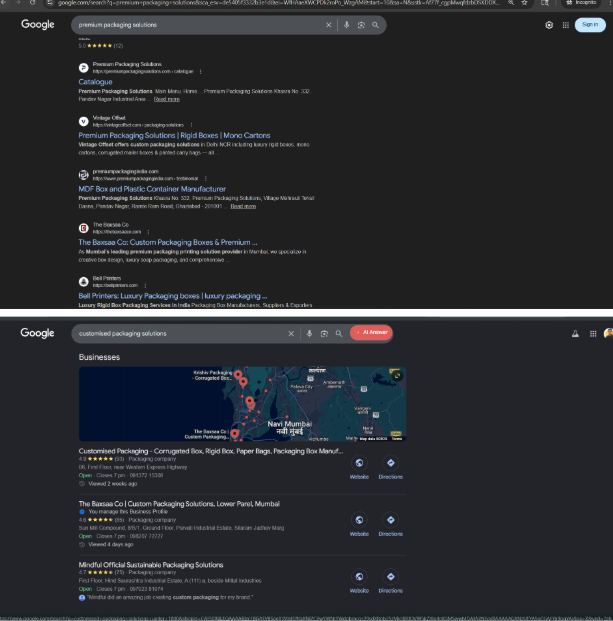Open more options for The Baxsaa Co result
The height and width of the screenshot is (621, 613).
(148, 232)
